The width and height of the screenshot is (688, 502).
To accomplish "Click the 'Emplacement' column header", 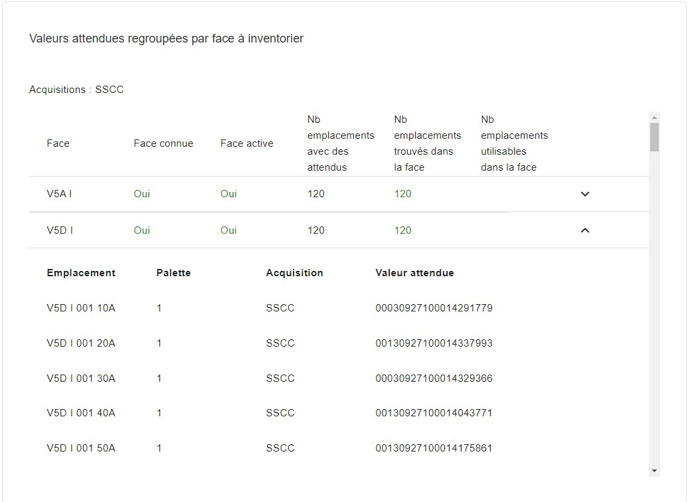I will 81,273.
